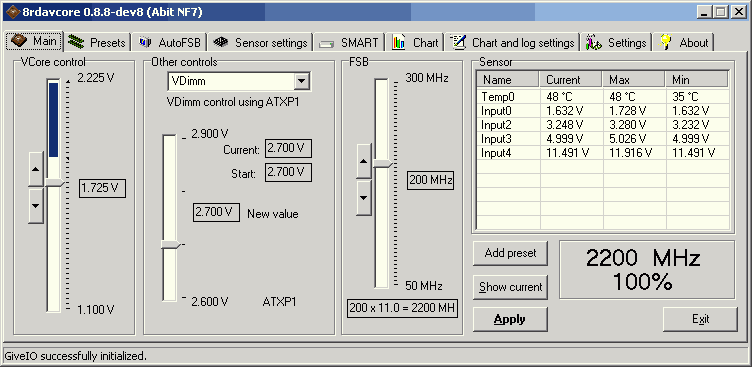Increase VCore with the up arrow
Screen dimensions: 752x367
(x=36, y=169)
